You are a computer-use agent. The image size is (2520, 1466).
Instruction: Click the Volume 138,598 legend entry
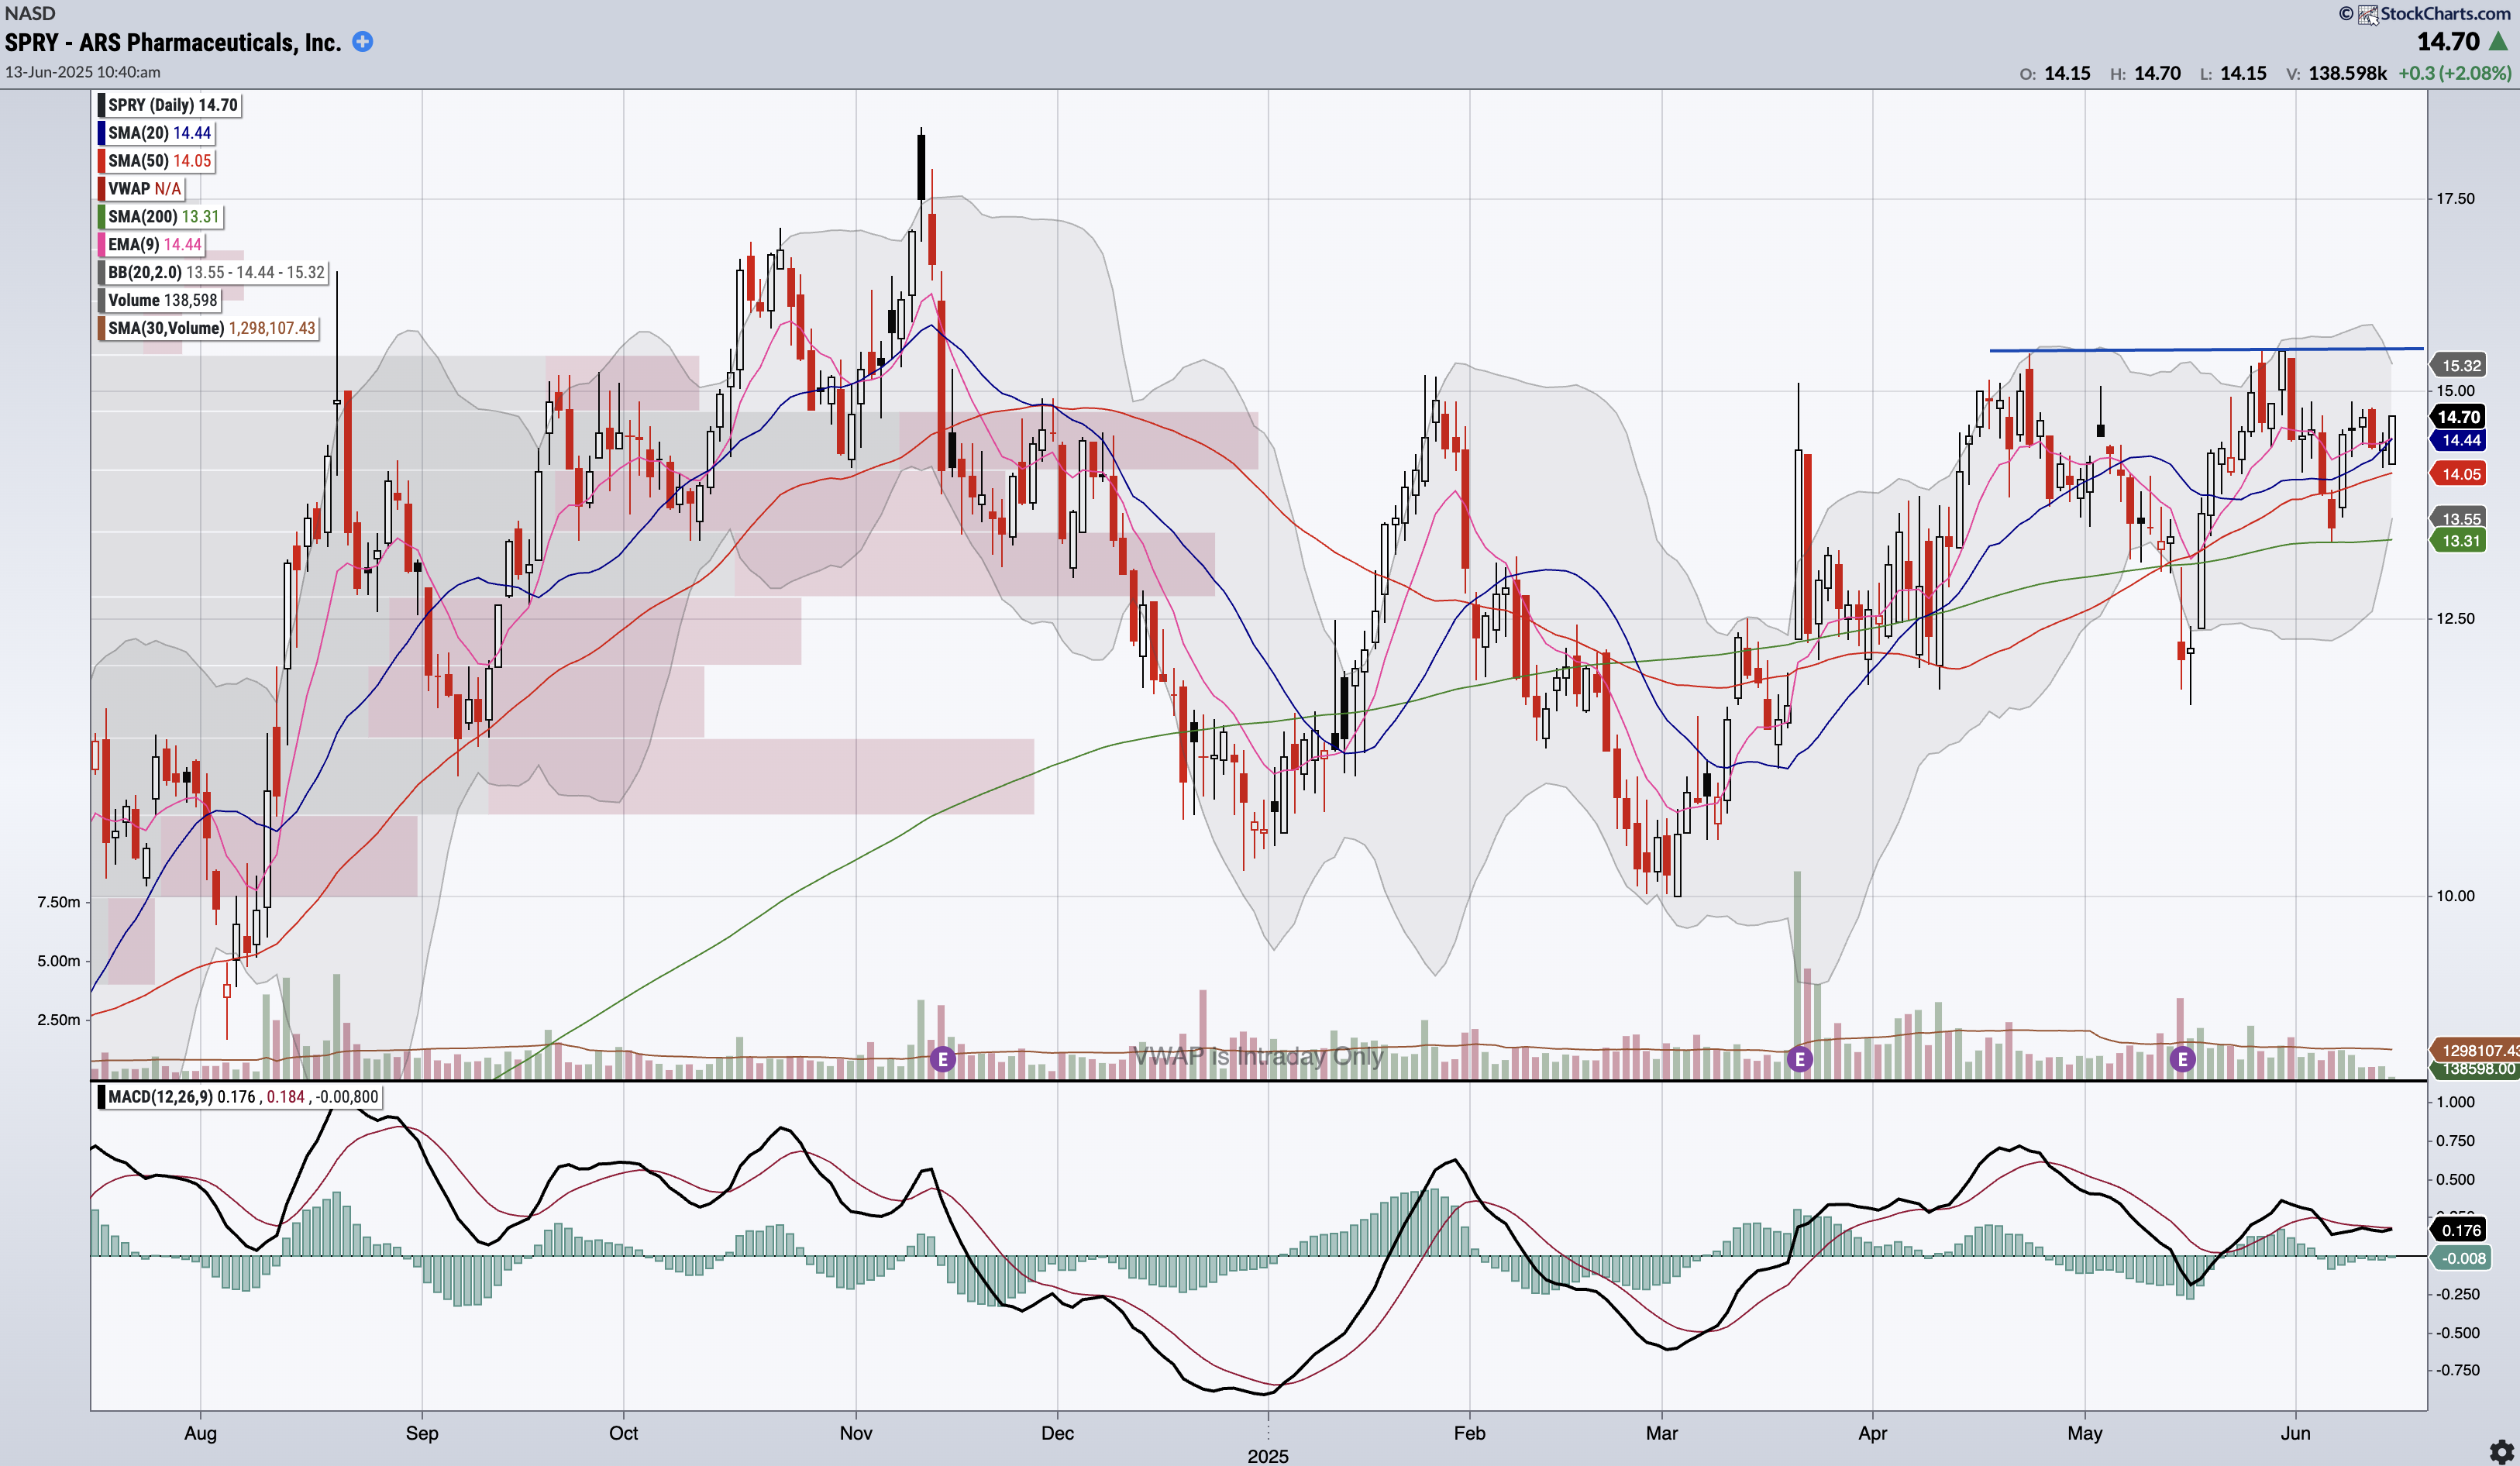pyautogui.click(x=160, y=300)
